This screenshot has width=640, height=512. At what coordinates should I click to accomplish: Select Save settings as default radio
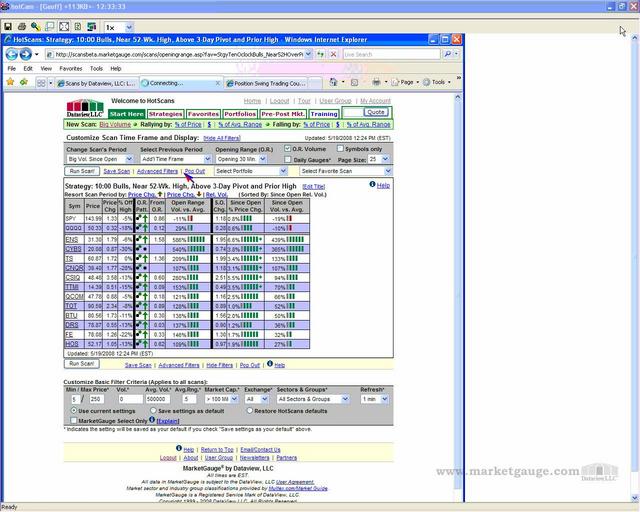click(153, 410)
